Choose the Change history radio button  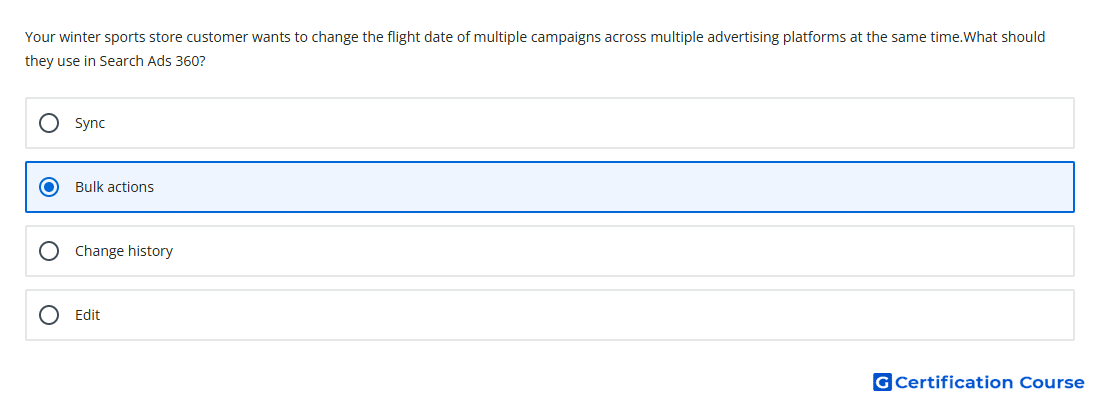(49, 251)
